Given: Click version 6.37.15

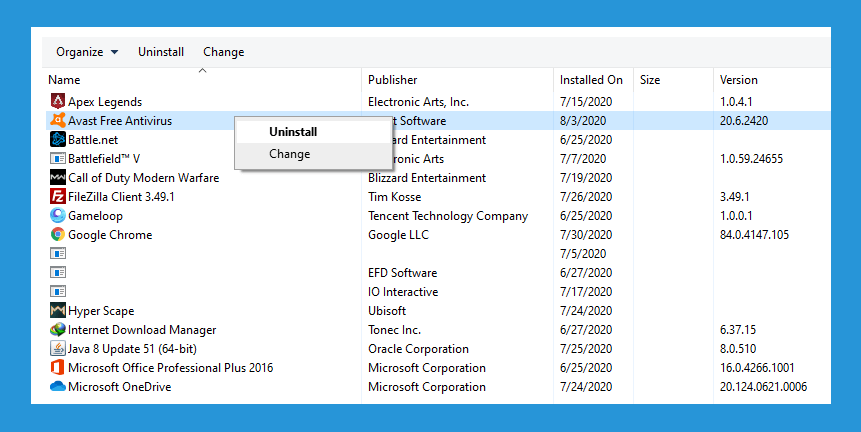Looking at the screenshot, I should pyautogui.click(x=737, y=330).
